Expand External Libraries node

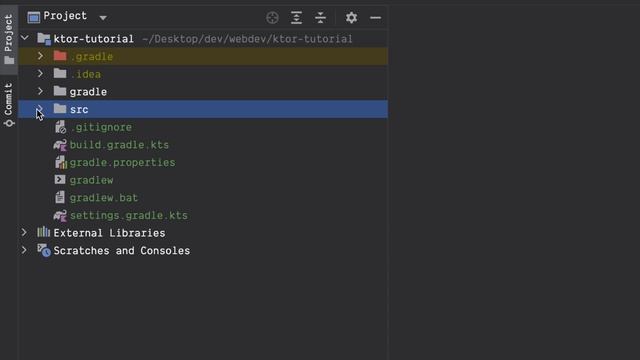pos(24,233)
